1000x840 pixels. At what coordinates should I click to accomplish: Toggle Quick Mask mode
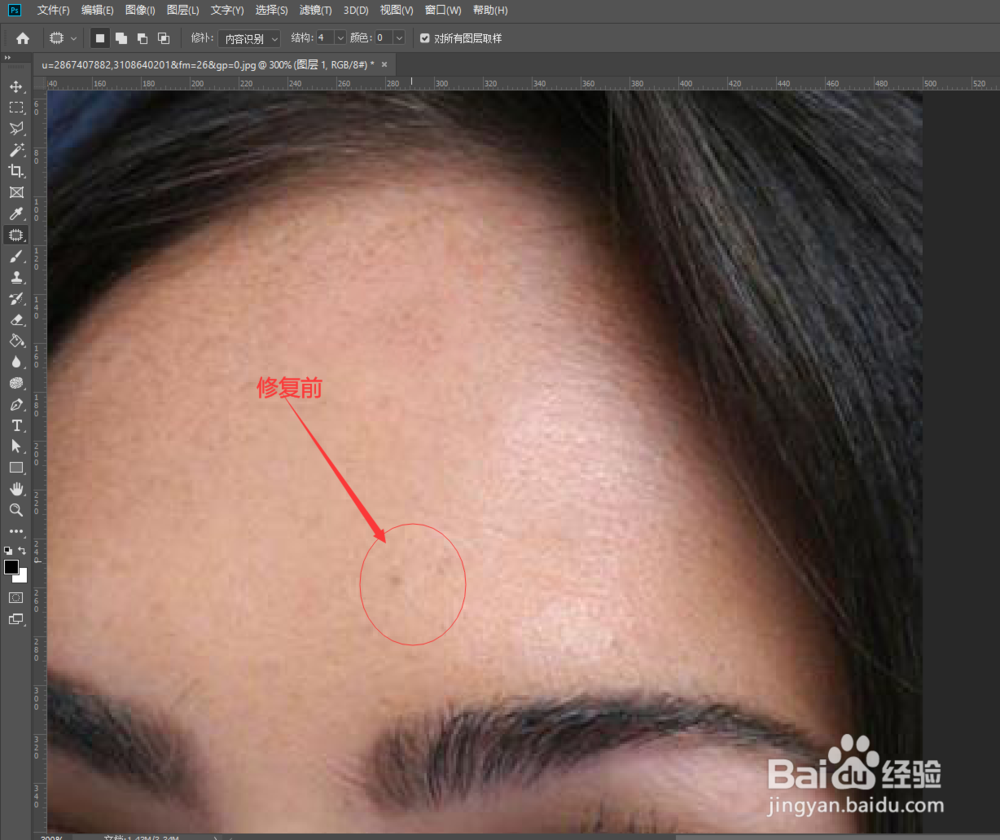tap(16, 598)
